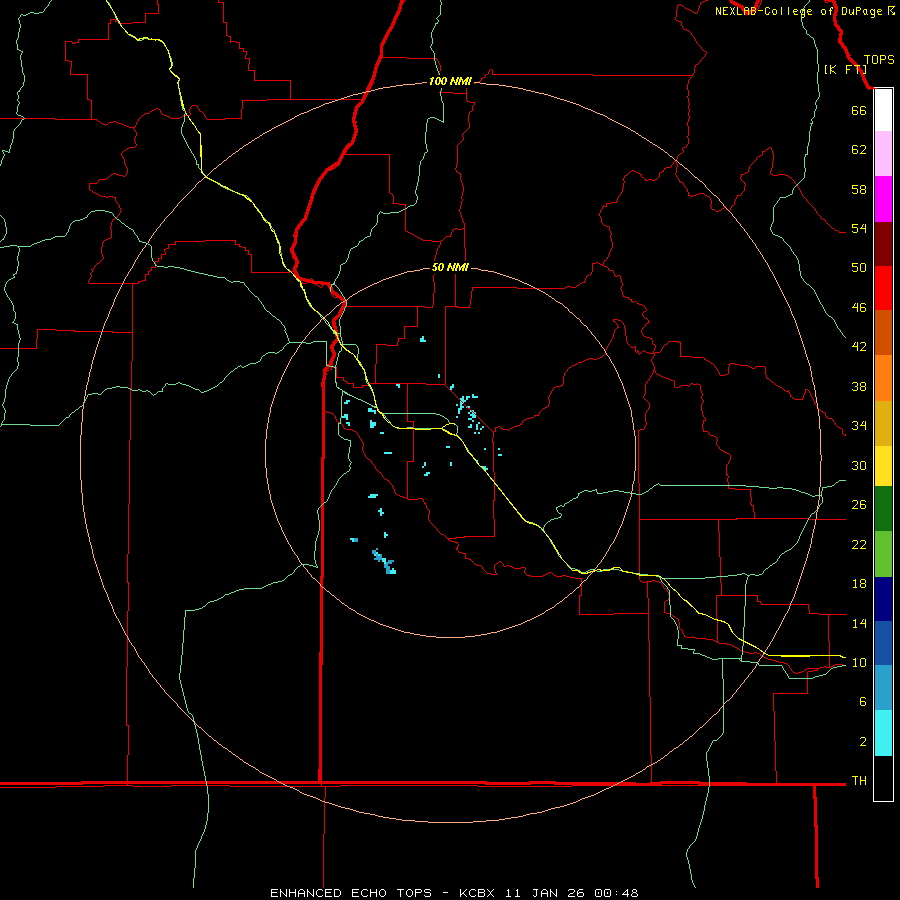Click the light pink 62 color swatch
Viewport: 900px width, 900px height.
coord(883,153)
